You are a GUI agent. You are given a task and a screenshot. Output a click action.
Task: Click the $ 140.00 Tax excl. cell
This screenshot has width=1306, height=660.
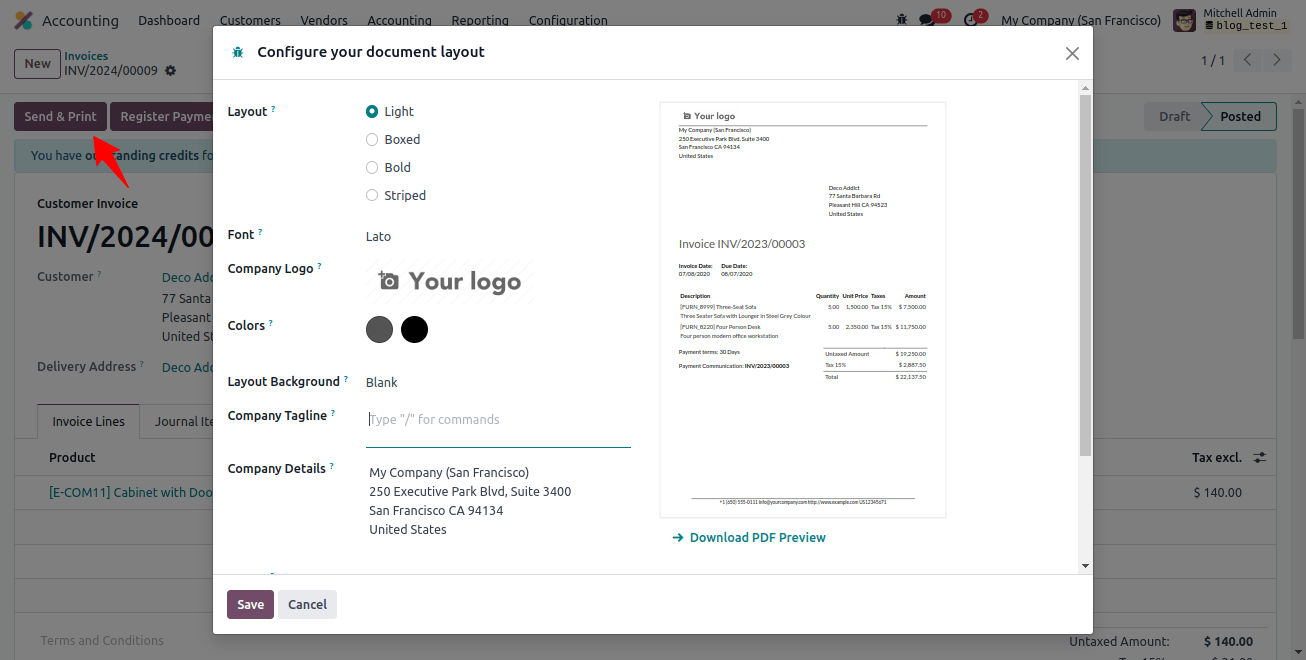[1217, 492]
